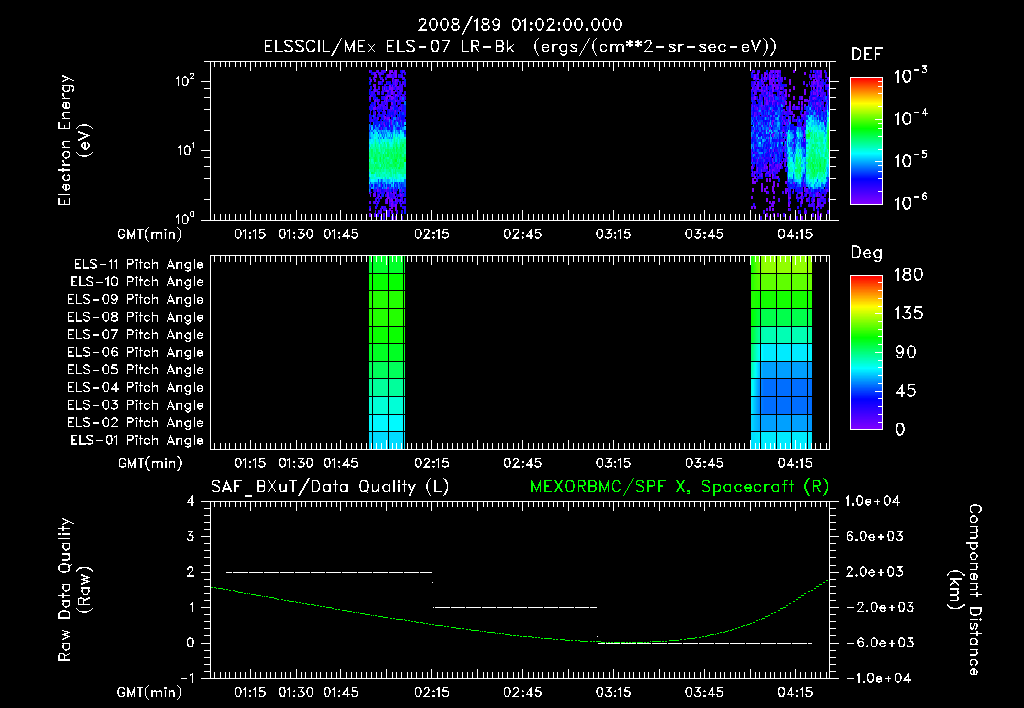Select the Raw Data Quality (Raw) axis label
Image resolution: width=1024 pixels, height=708 pixels.
tap(74, 590)
